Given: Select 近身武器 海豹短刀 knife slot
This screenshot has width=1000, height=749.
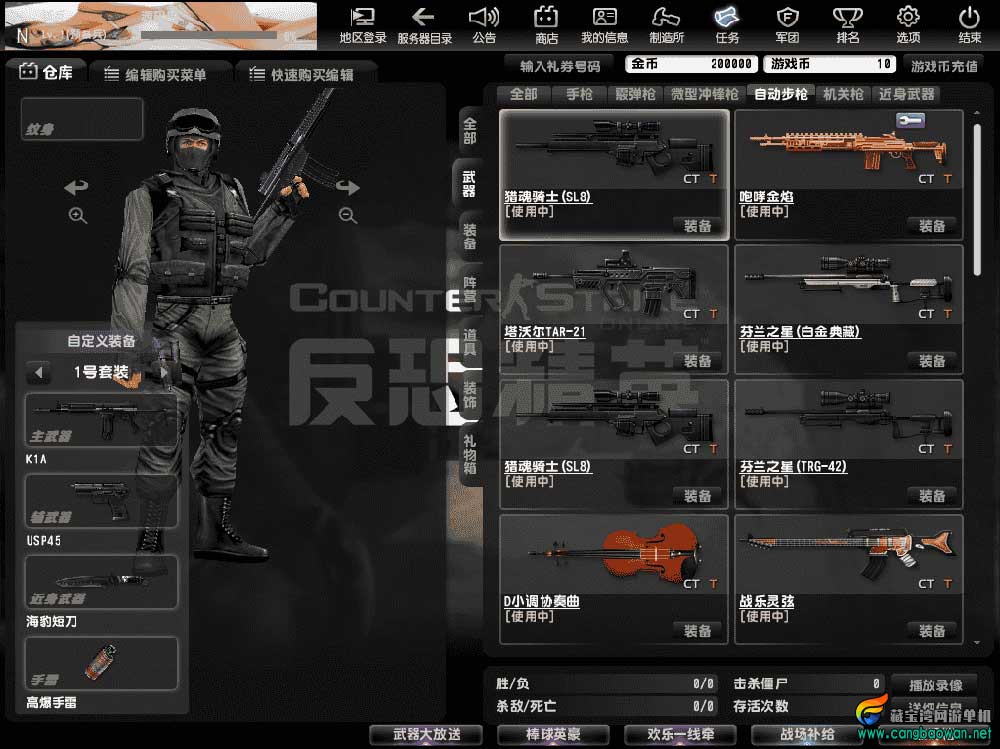Looking at the screenshot, I should click(101, 582).
